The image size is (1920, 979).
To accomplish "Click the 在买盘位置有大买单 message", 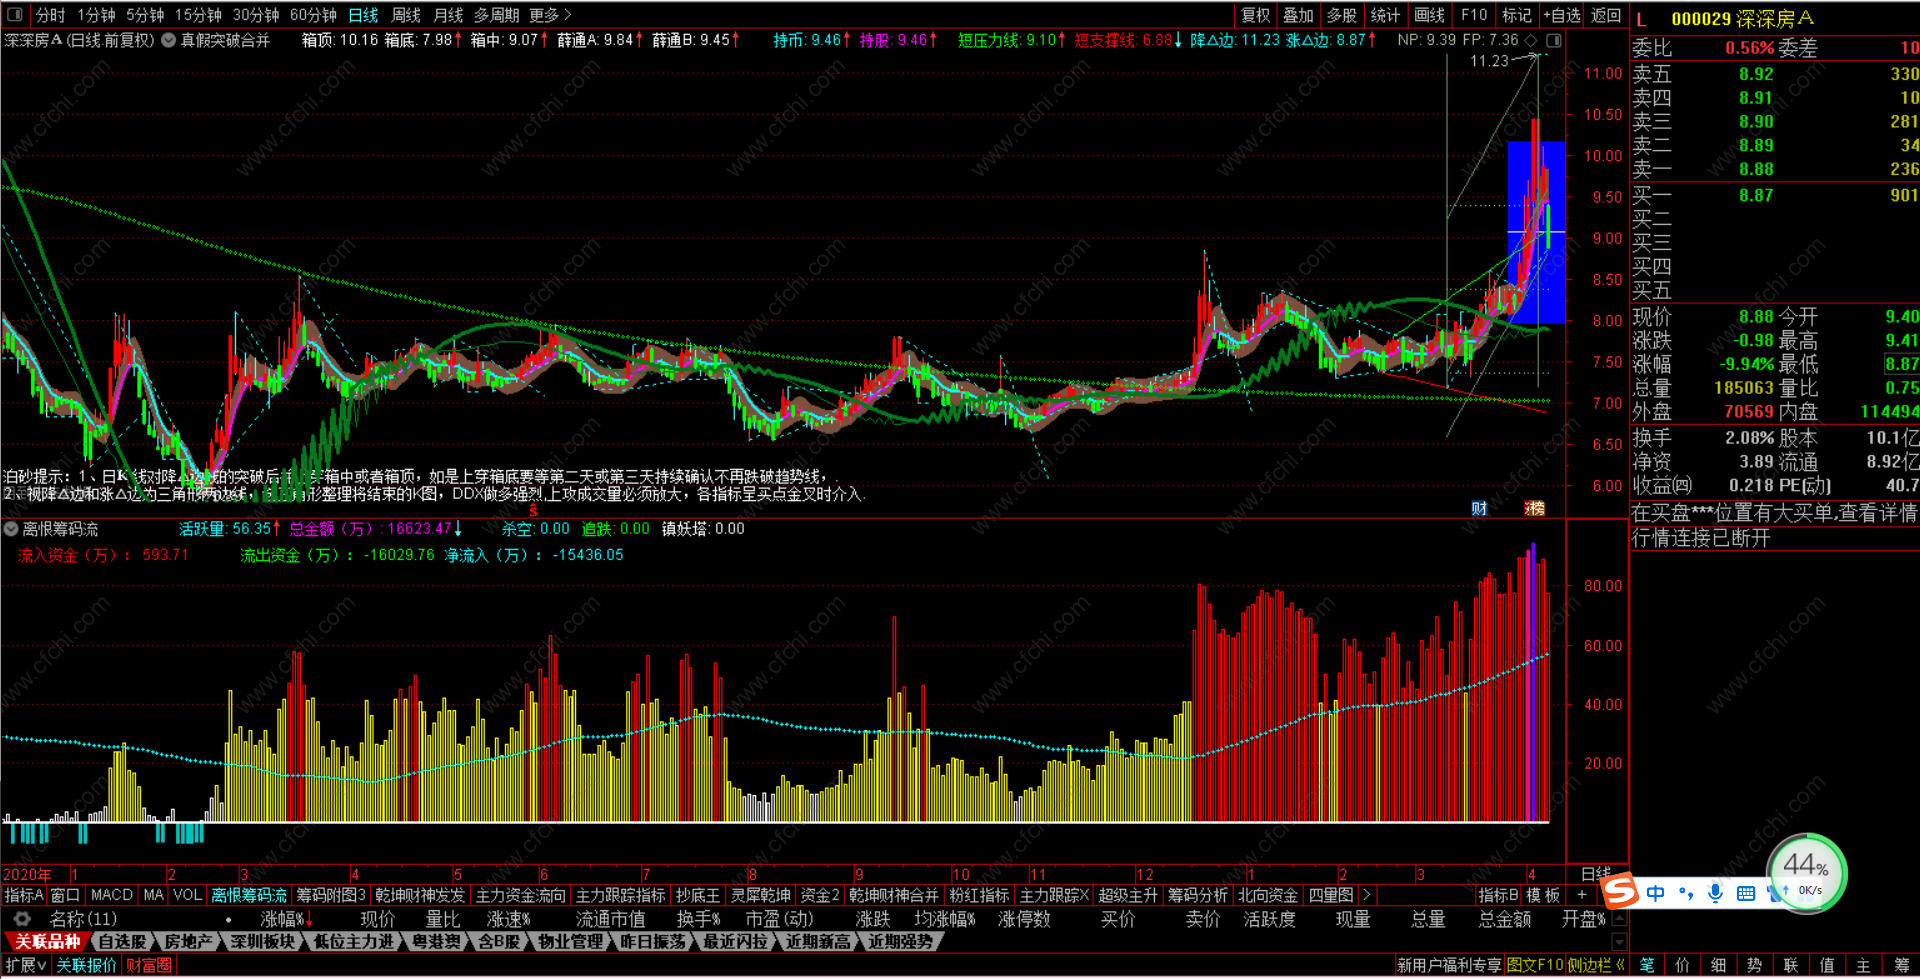I will coord(1774,513).
